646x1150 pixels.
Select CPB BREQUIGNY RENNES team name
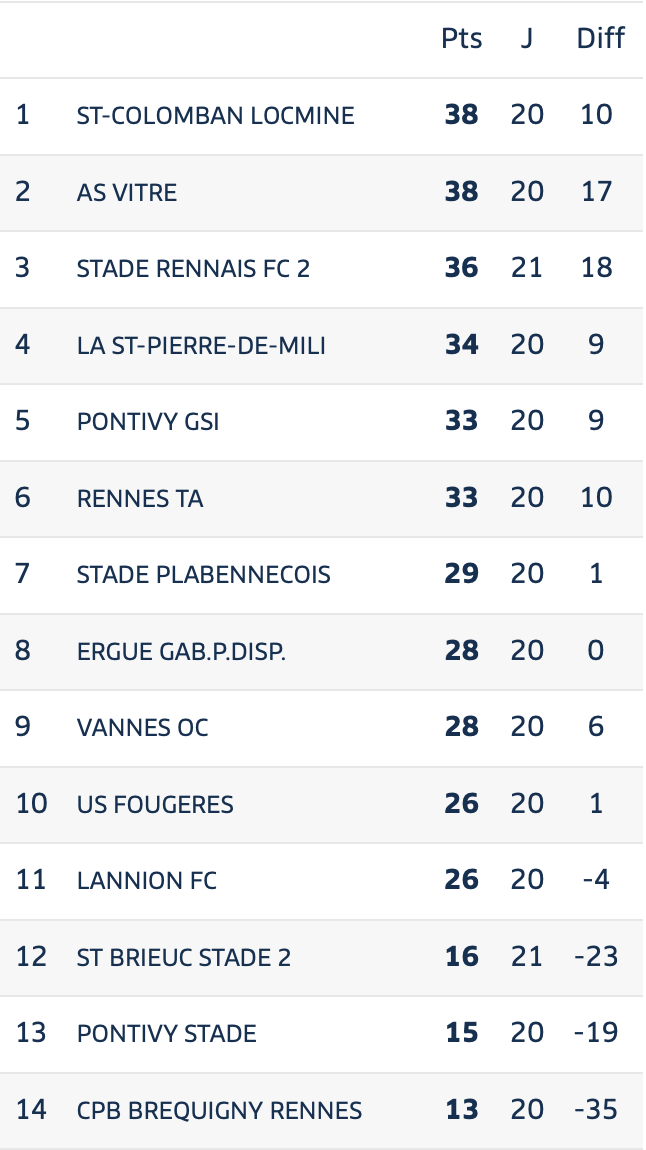click(x=219, y=1110)
